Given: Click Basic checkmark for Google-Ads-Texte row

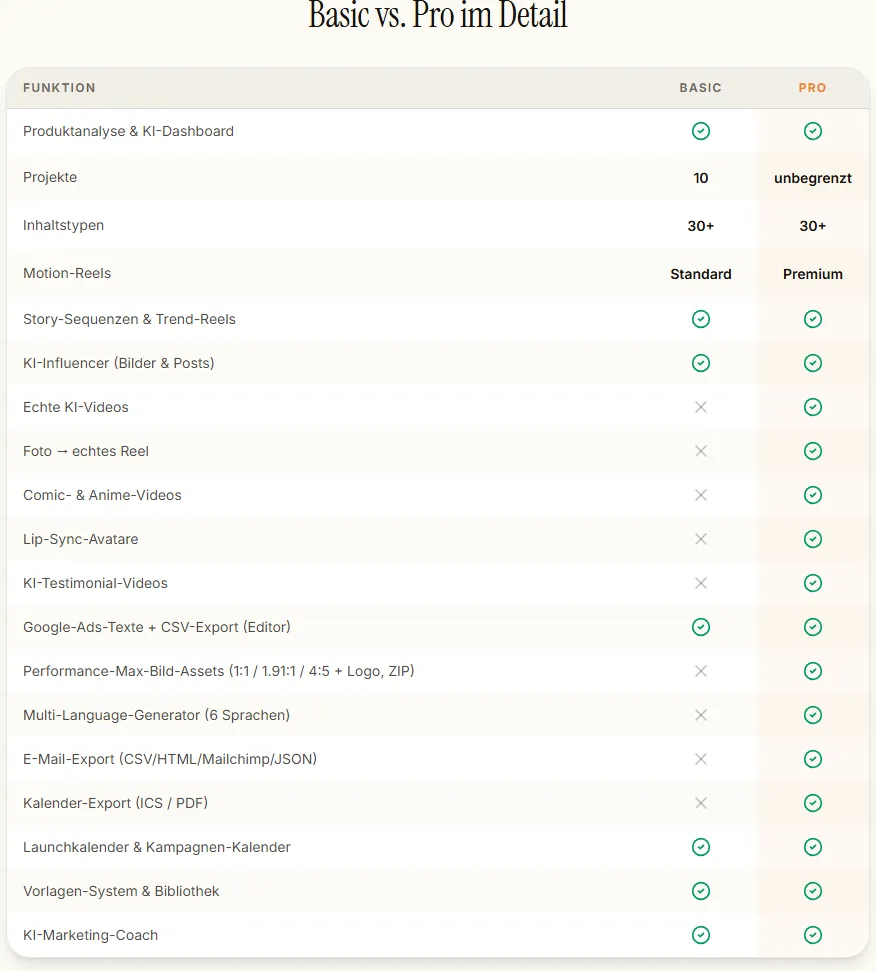Looking at the screenshot, I should point(701,627).
